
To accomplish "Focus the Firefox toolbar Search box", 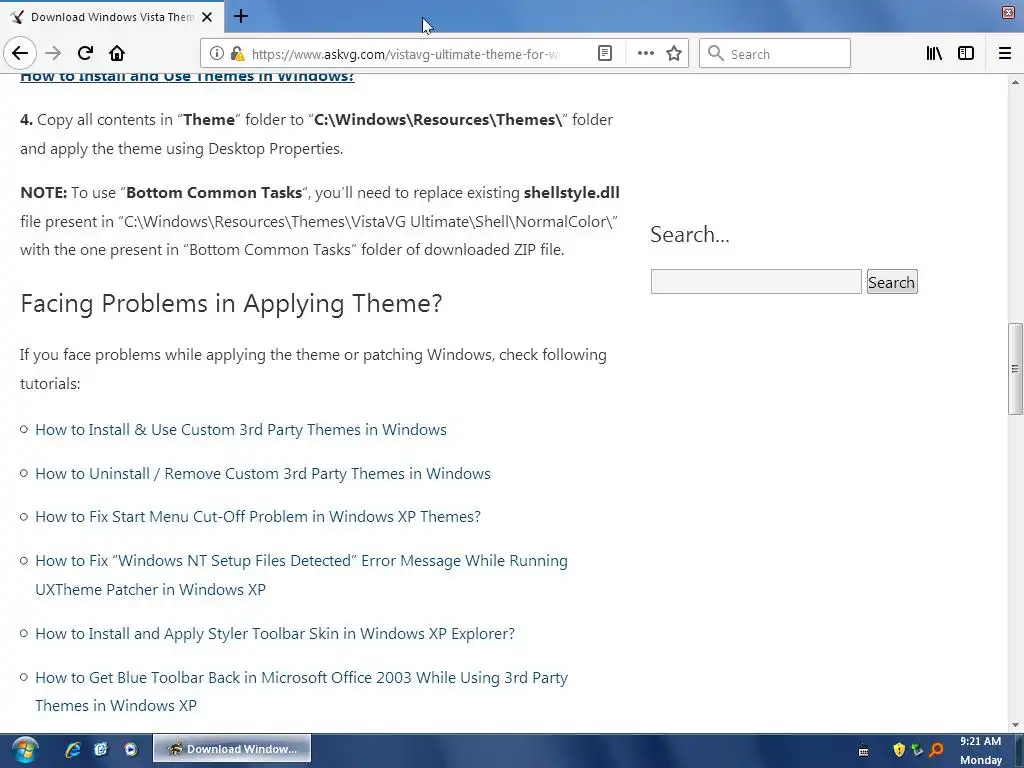I will (x=775, y=54).
